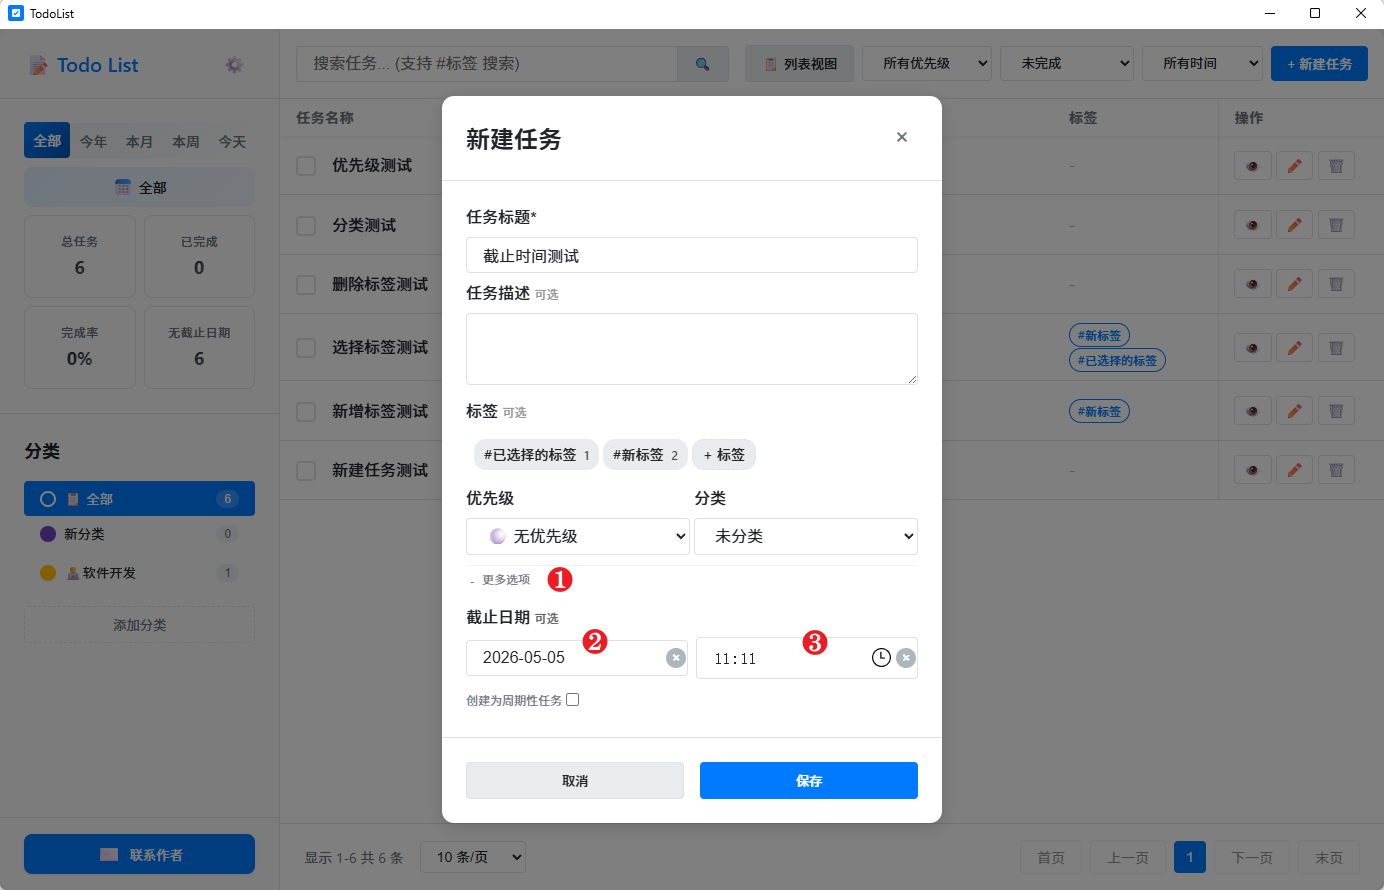Click the 联系作者 button
Viewport: 1384px width, 890px height.
point(140,854)
